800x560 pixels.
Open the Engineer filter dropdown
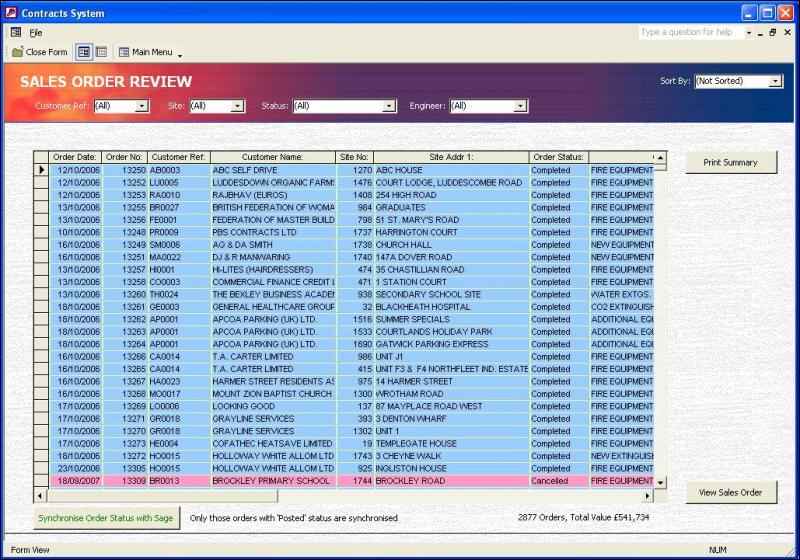520,106
